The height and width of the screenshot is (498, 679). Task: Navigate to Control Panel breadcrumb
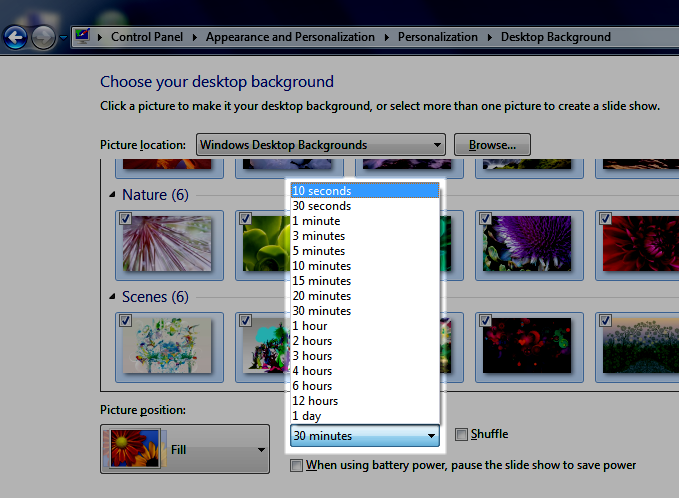(x=147, y=37)
